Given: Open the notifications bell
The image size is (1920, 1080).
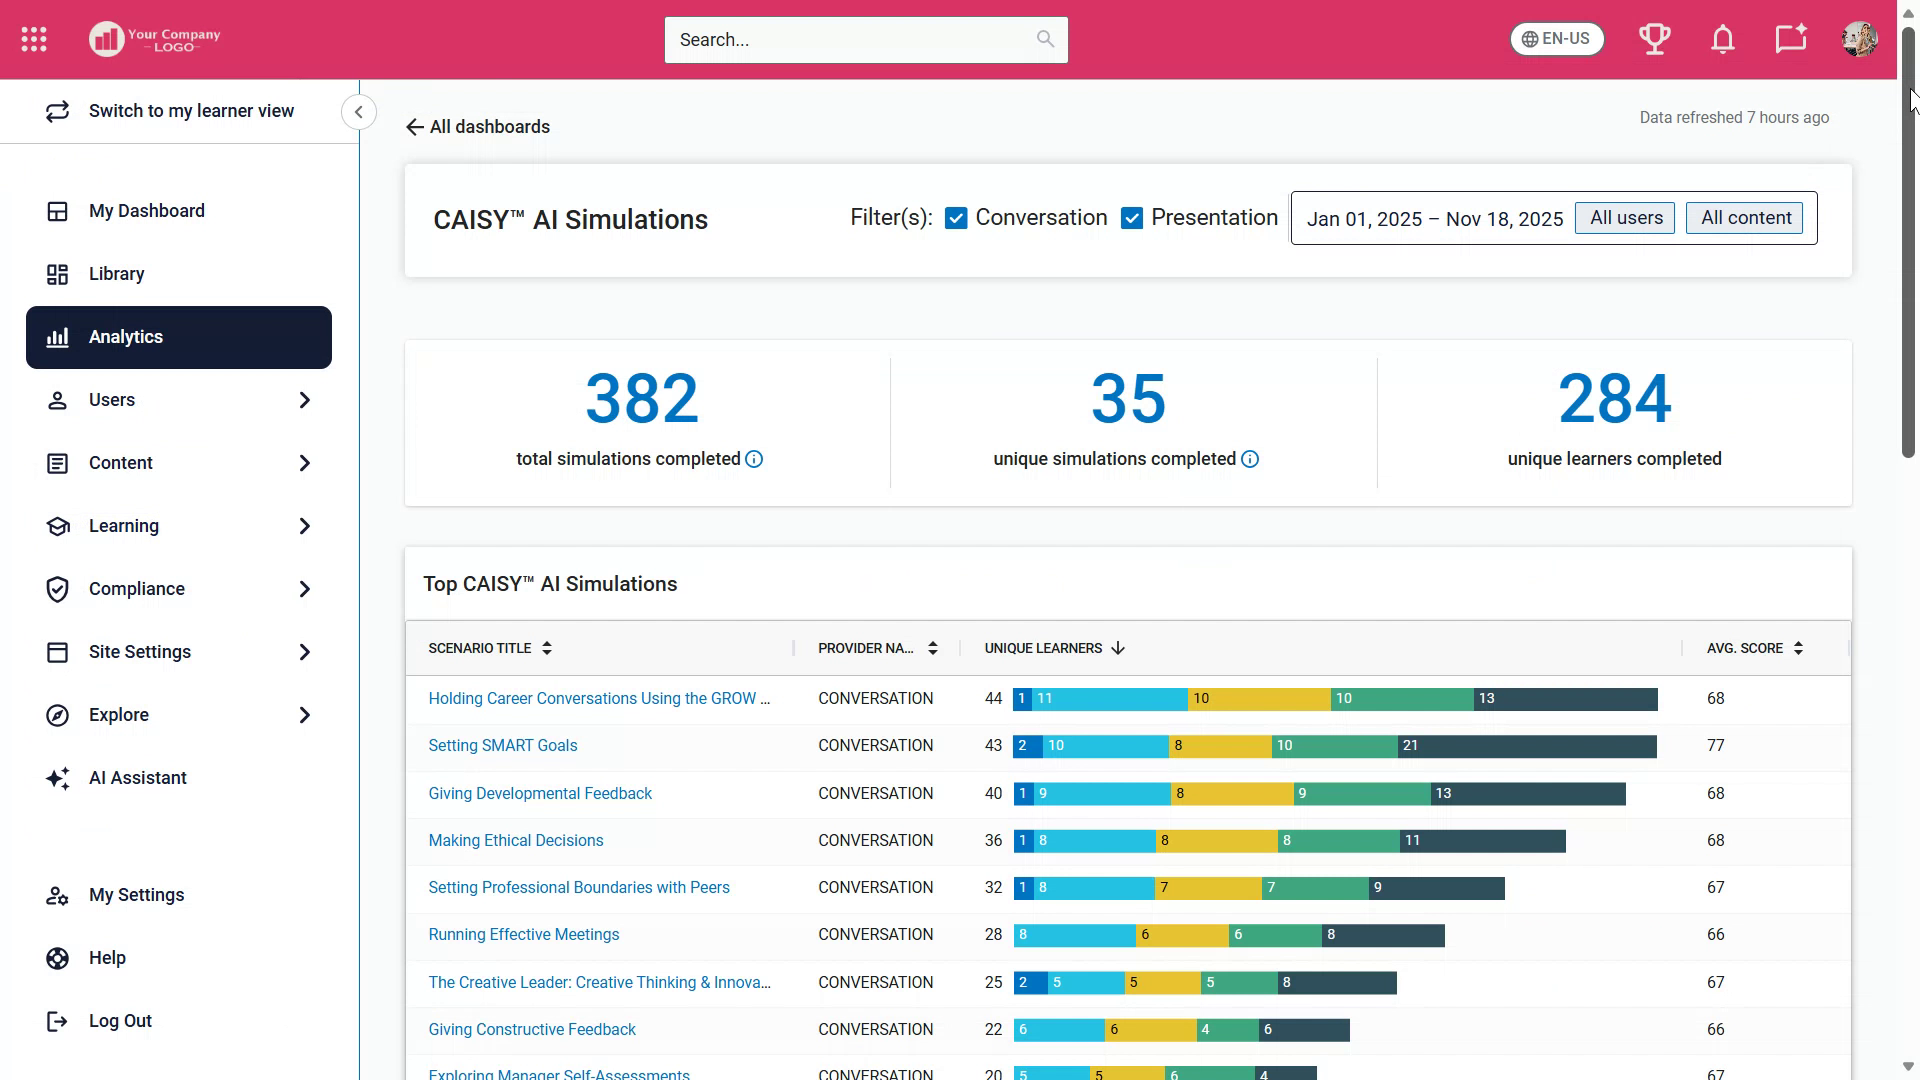Looking at the screenshot, I should tap(1722, 39).
